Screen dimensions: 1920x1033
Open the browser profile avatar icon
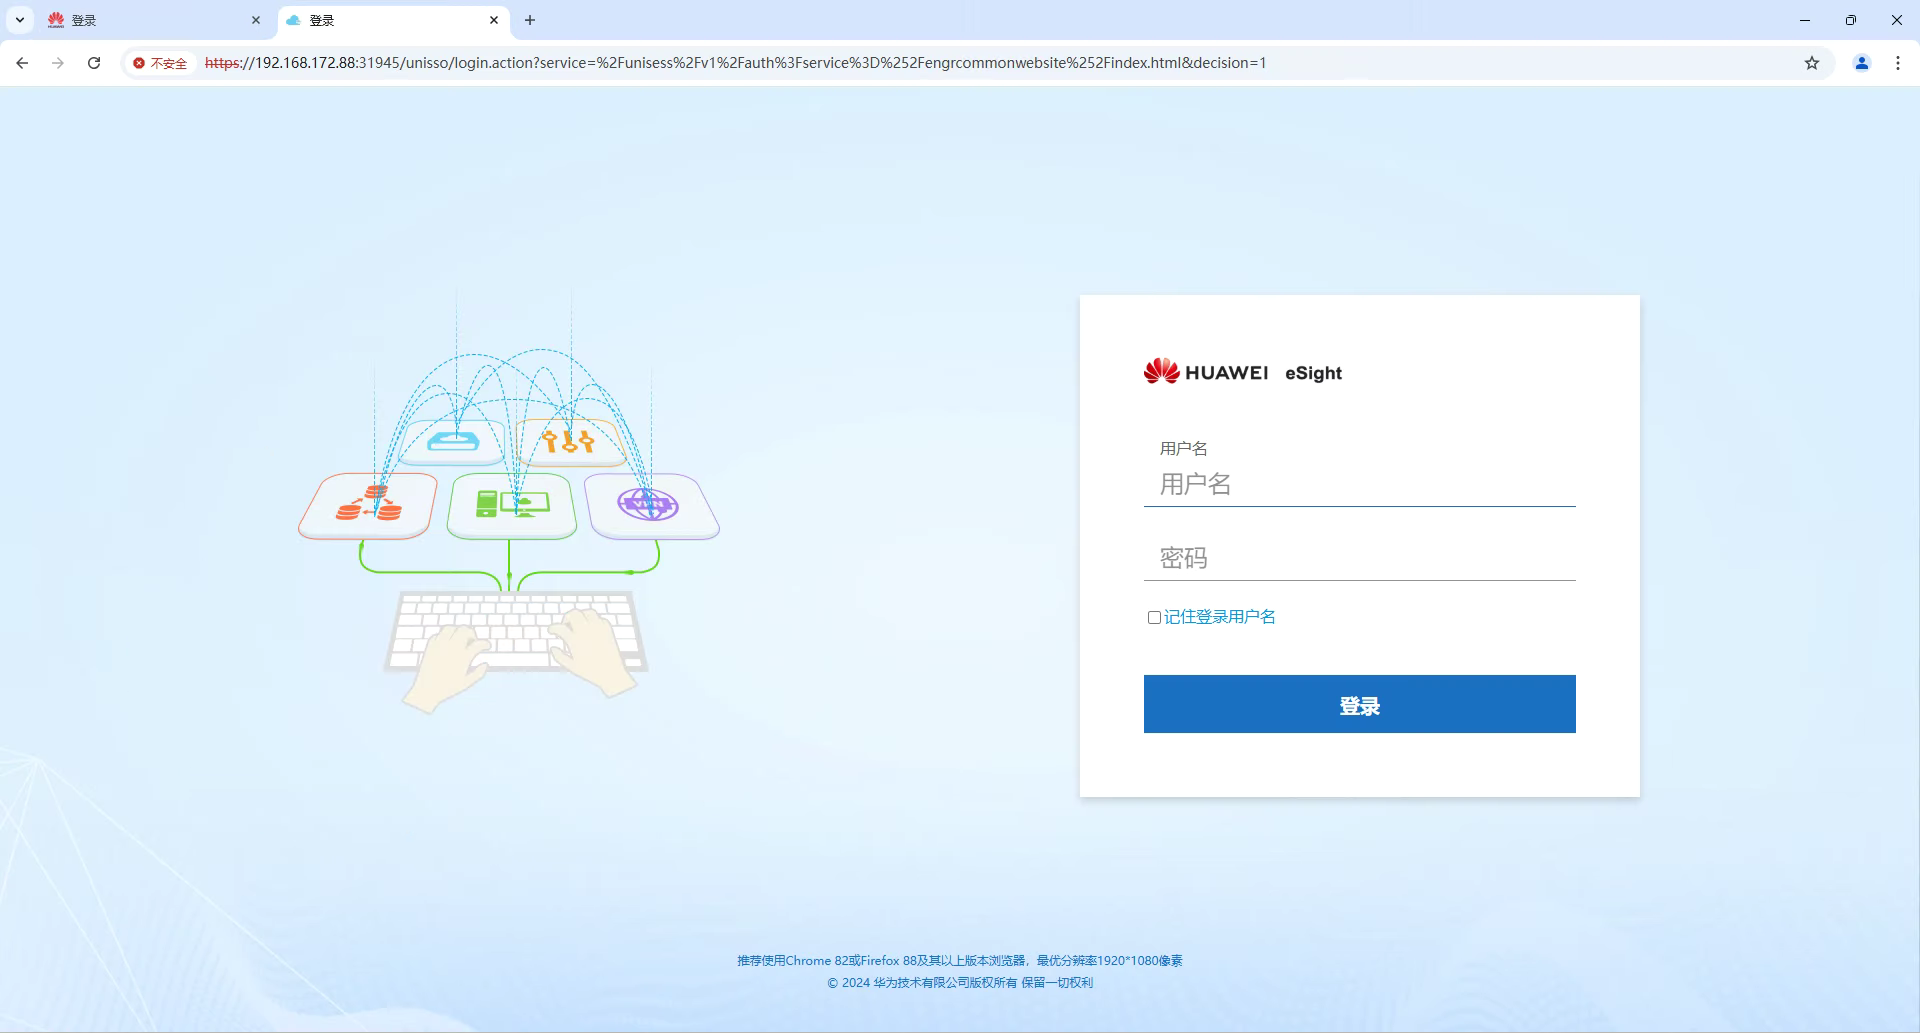click(x=1861, y=63)
